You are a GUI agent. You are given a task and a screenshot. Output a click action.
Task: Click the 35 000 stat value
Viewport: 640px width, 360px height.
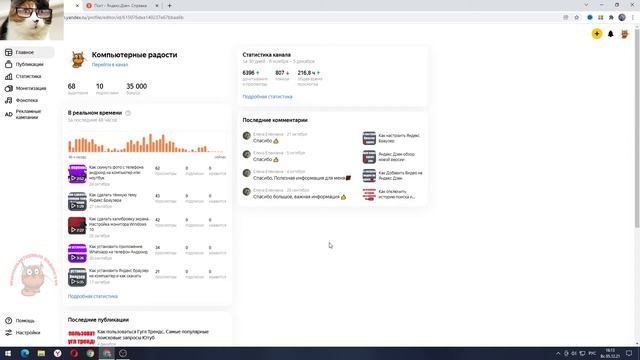click(136, 87)
